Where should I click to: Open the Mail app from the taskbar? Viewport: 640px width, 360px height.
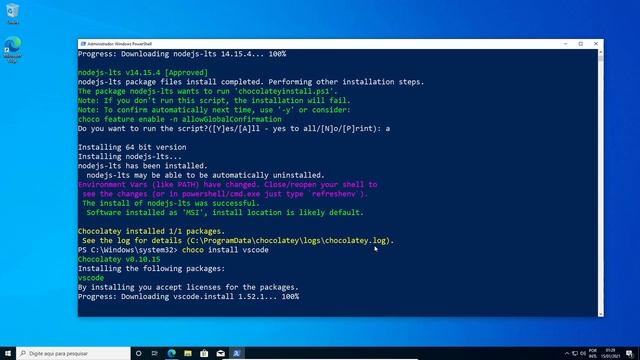[220, 353]
